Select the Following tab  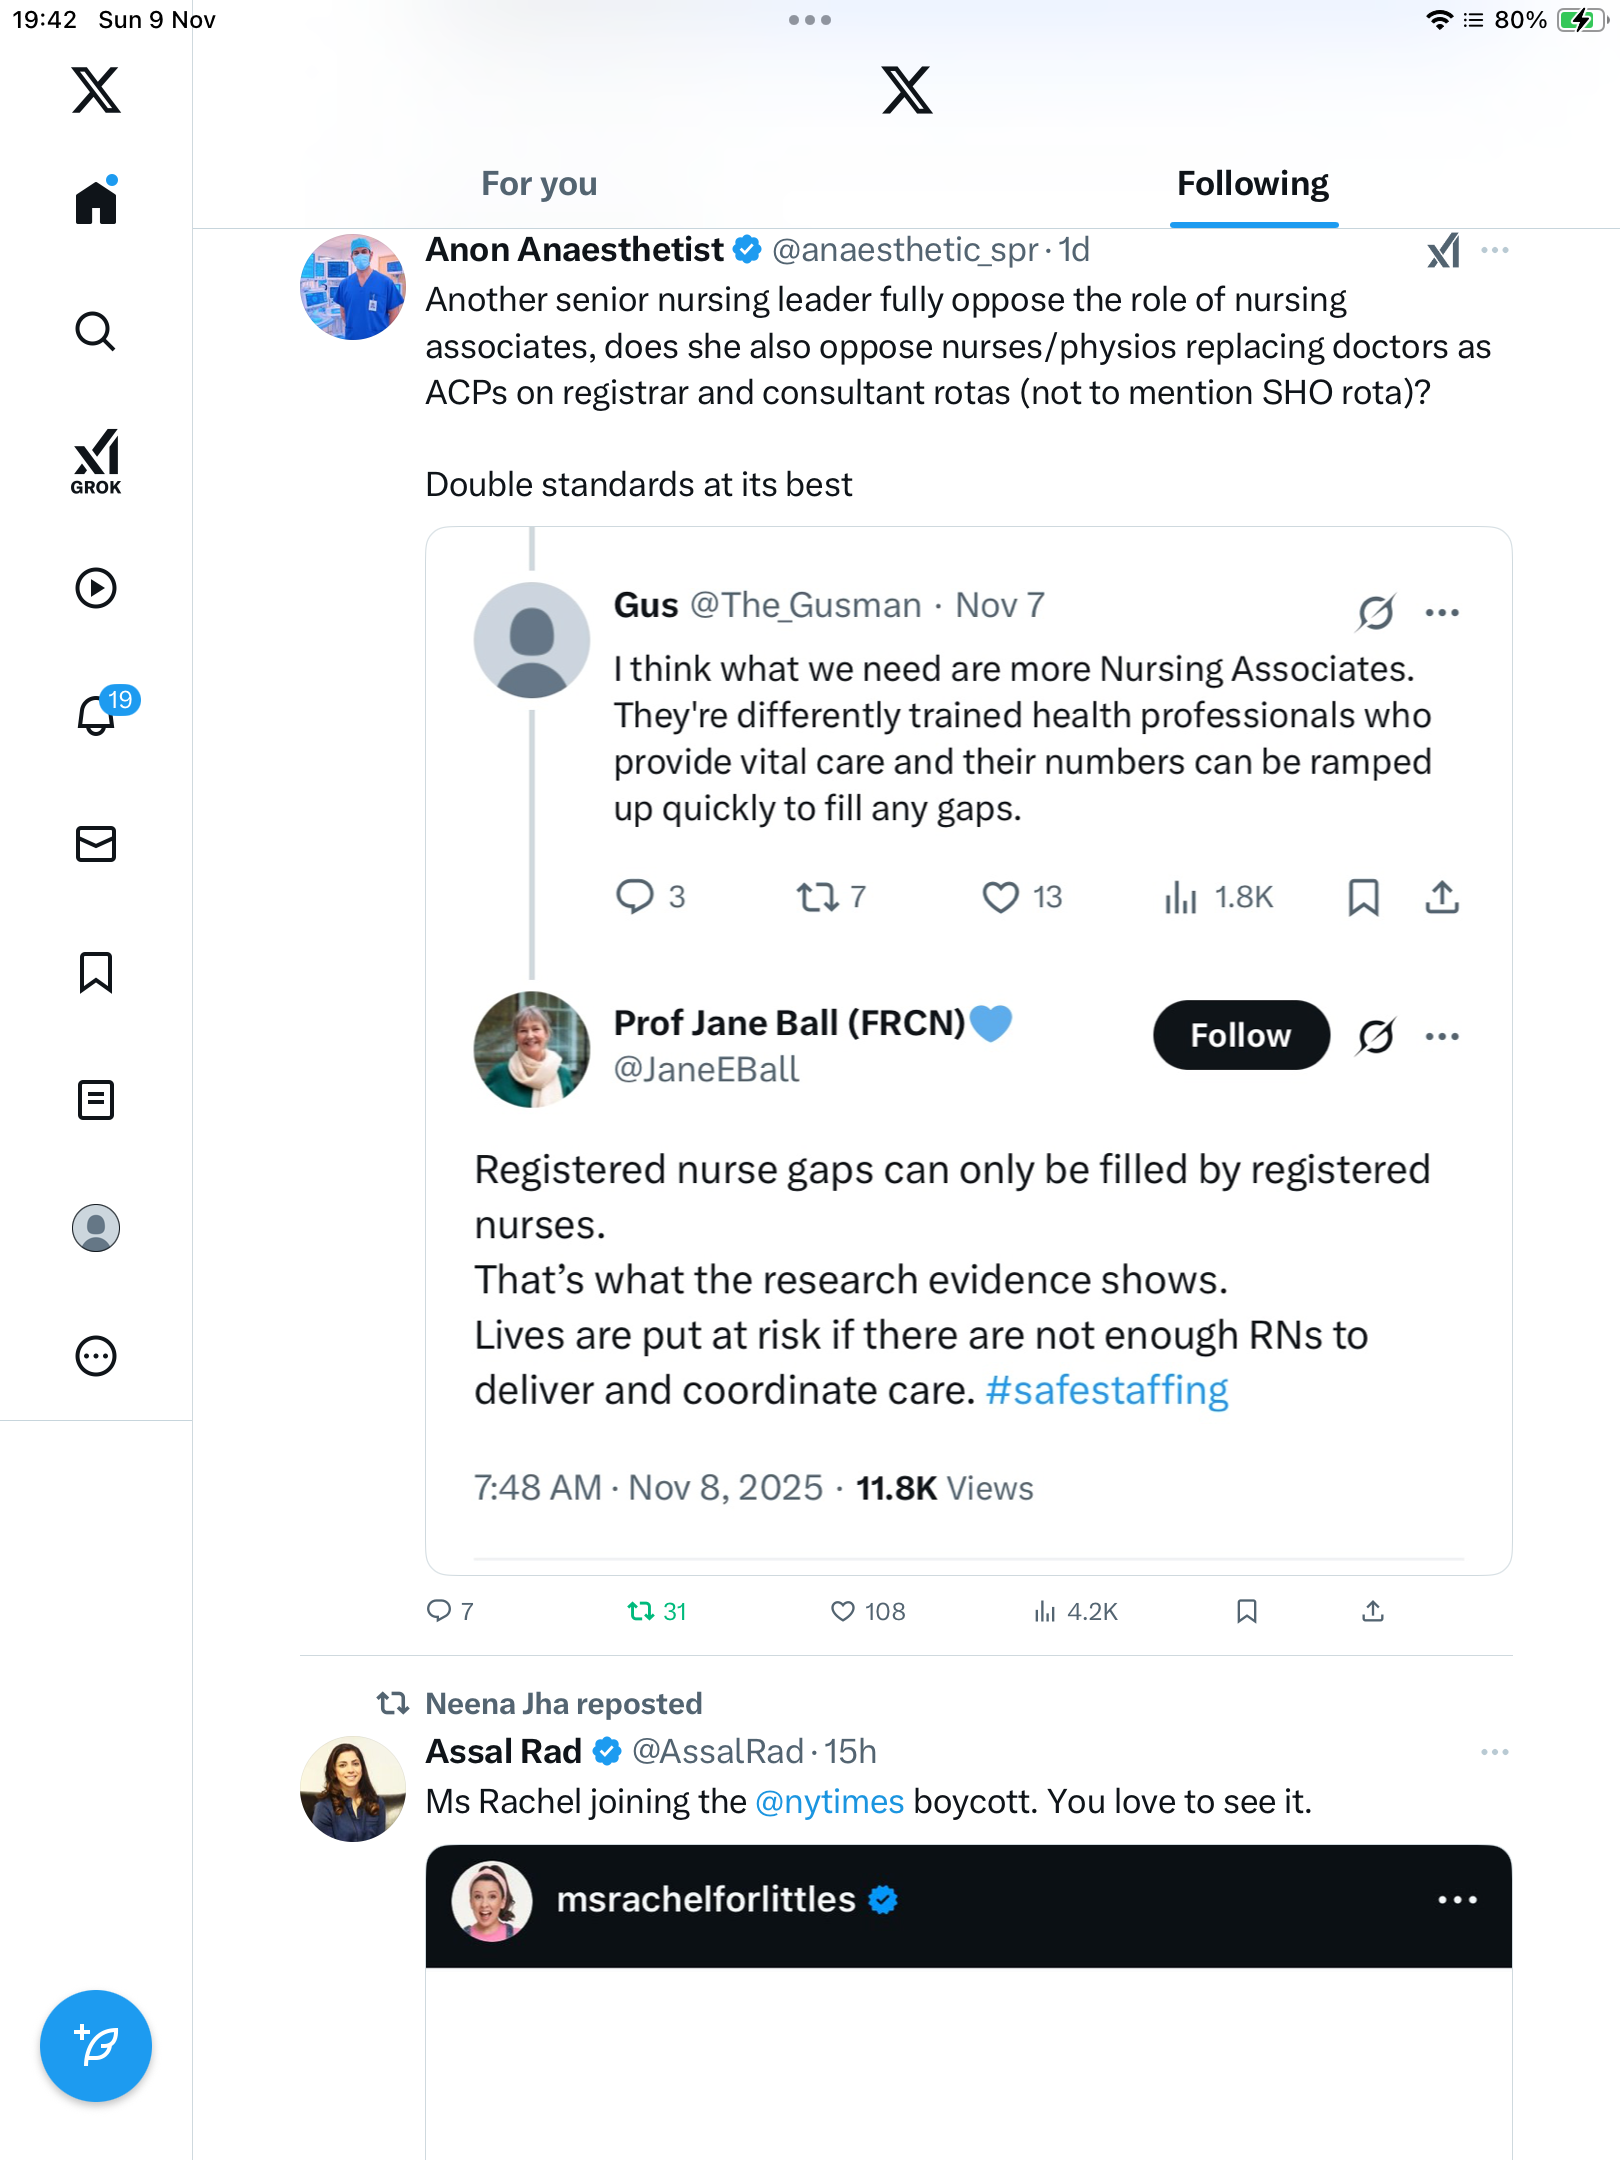pyautogui.click(x=1252, y=184)
